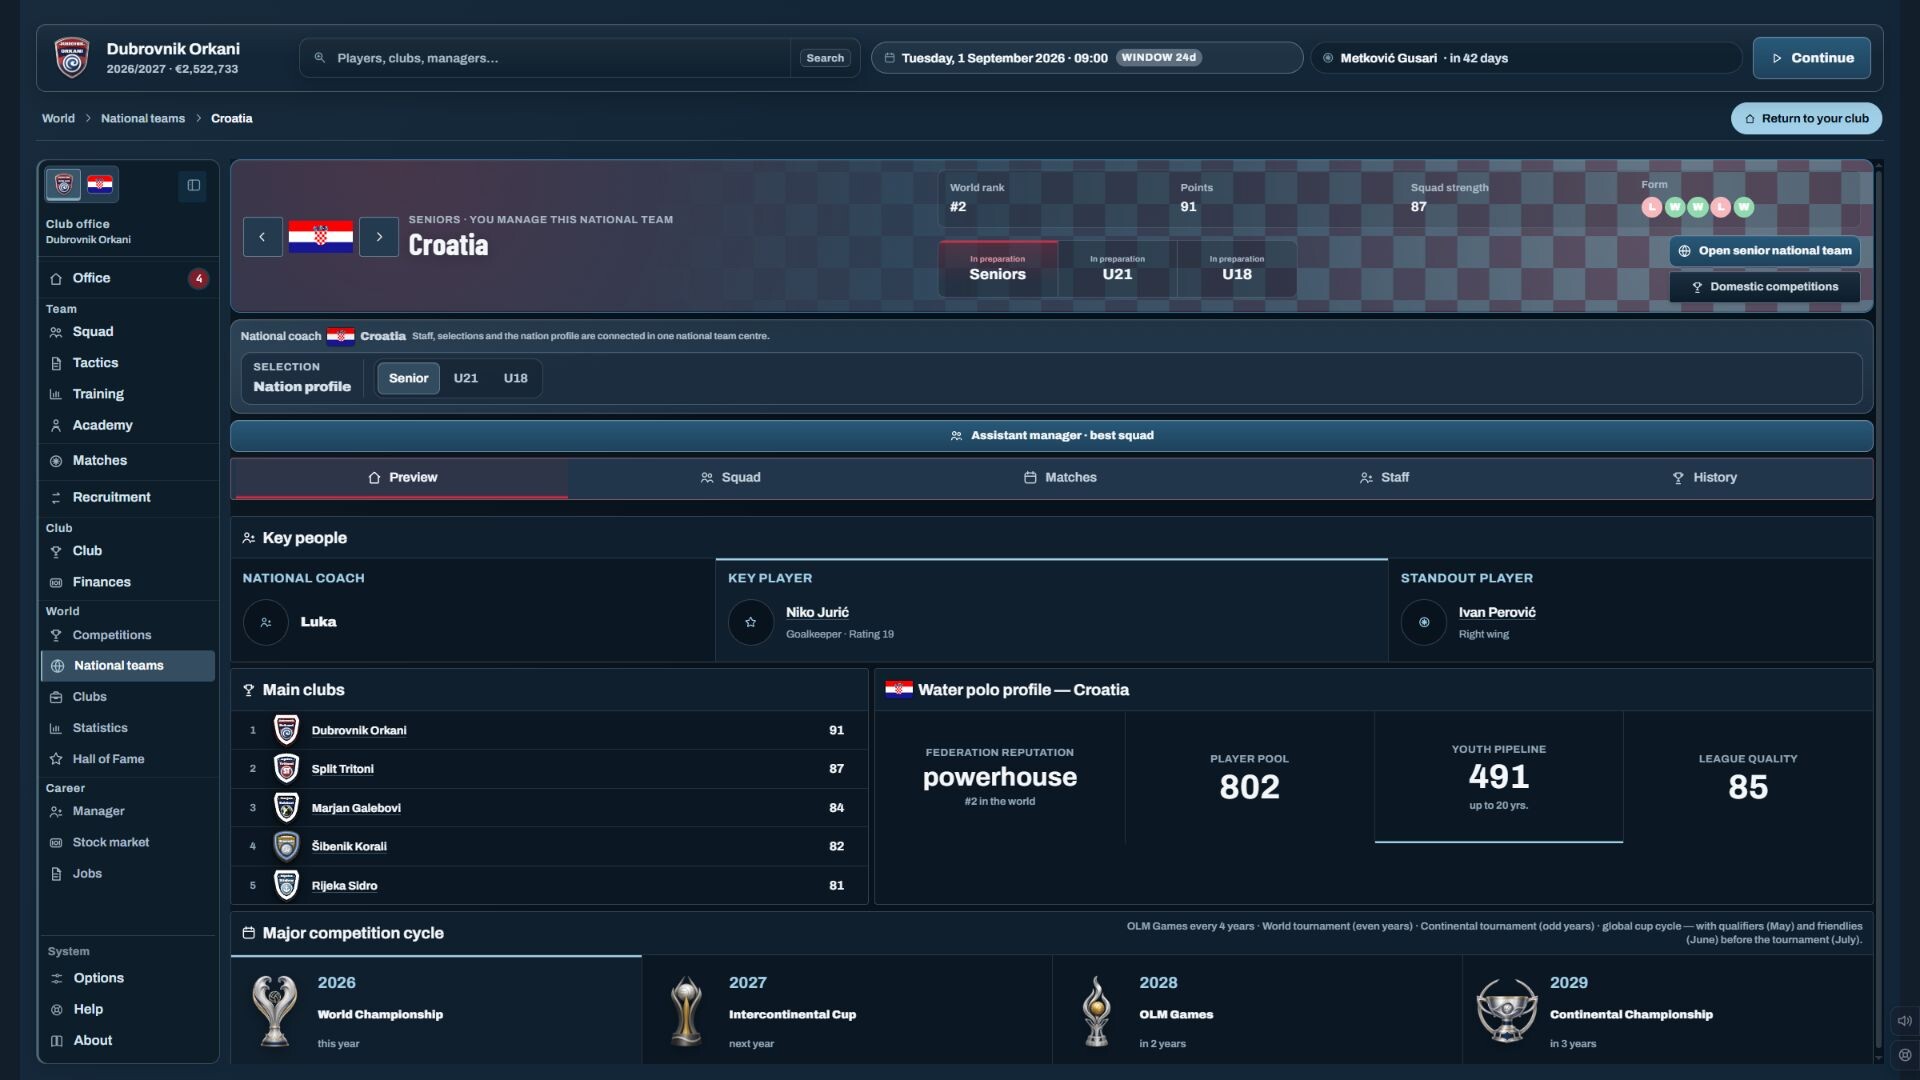View the History tab
Screen dimensions: 1920x1080
[1705, 478]
